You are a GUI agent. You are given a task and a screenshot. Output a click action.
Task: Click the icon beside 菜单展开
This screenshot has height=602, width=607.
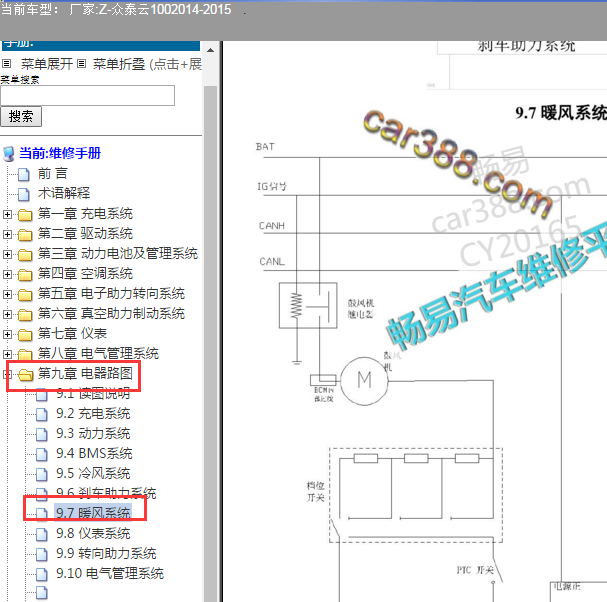pyautogui.click(x=7, y=63)
